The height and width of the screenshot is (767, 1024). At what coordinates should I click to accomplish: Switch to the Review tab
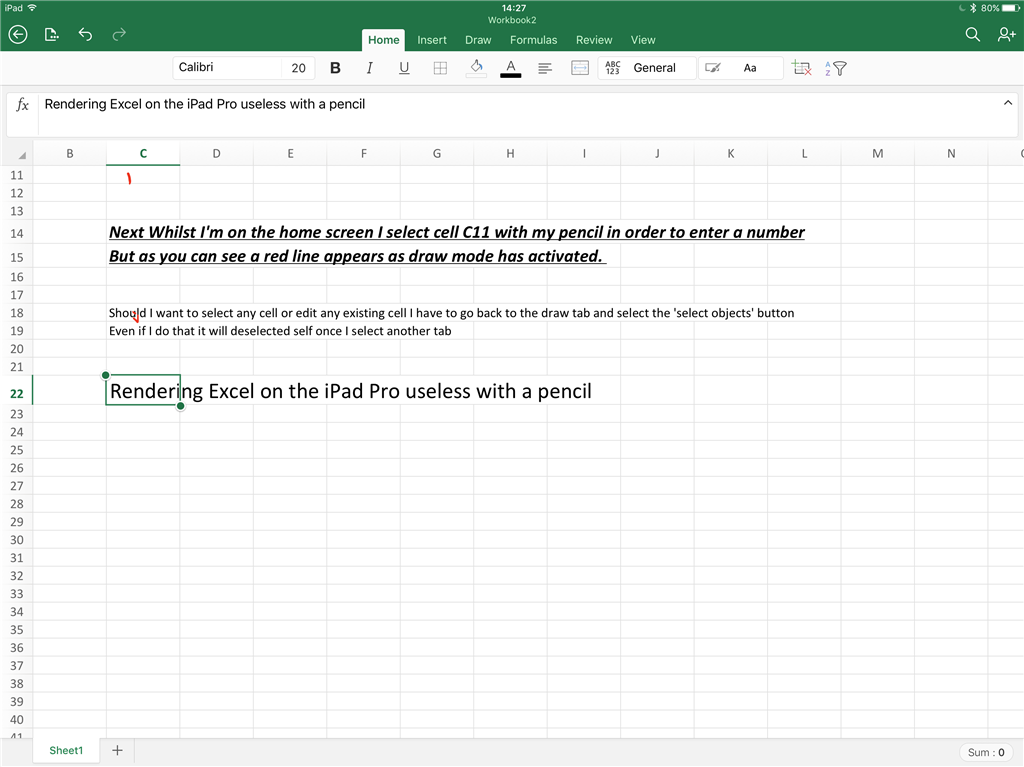pos(594,40)
